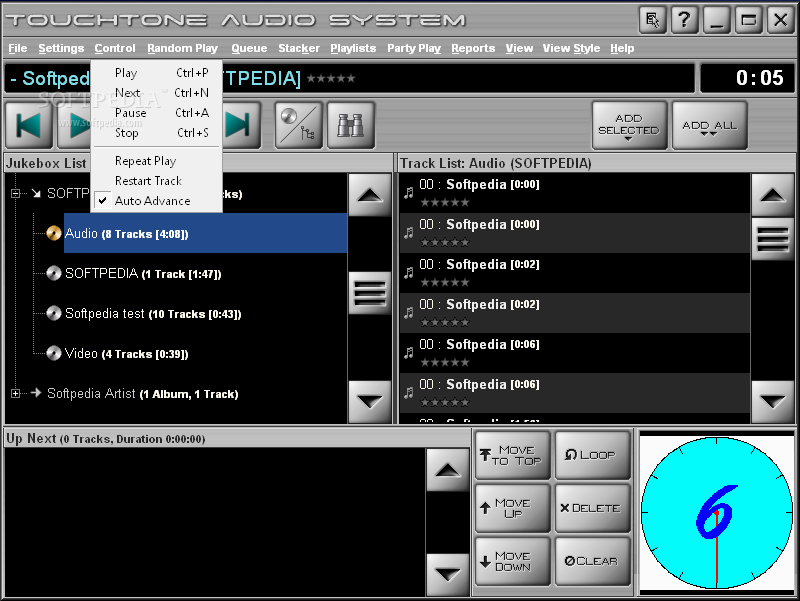Select Restart Track menu entry
The height and width of the screenshot is (601, 800).
[157, 181]
